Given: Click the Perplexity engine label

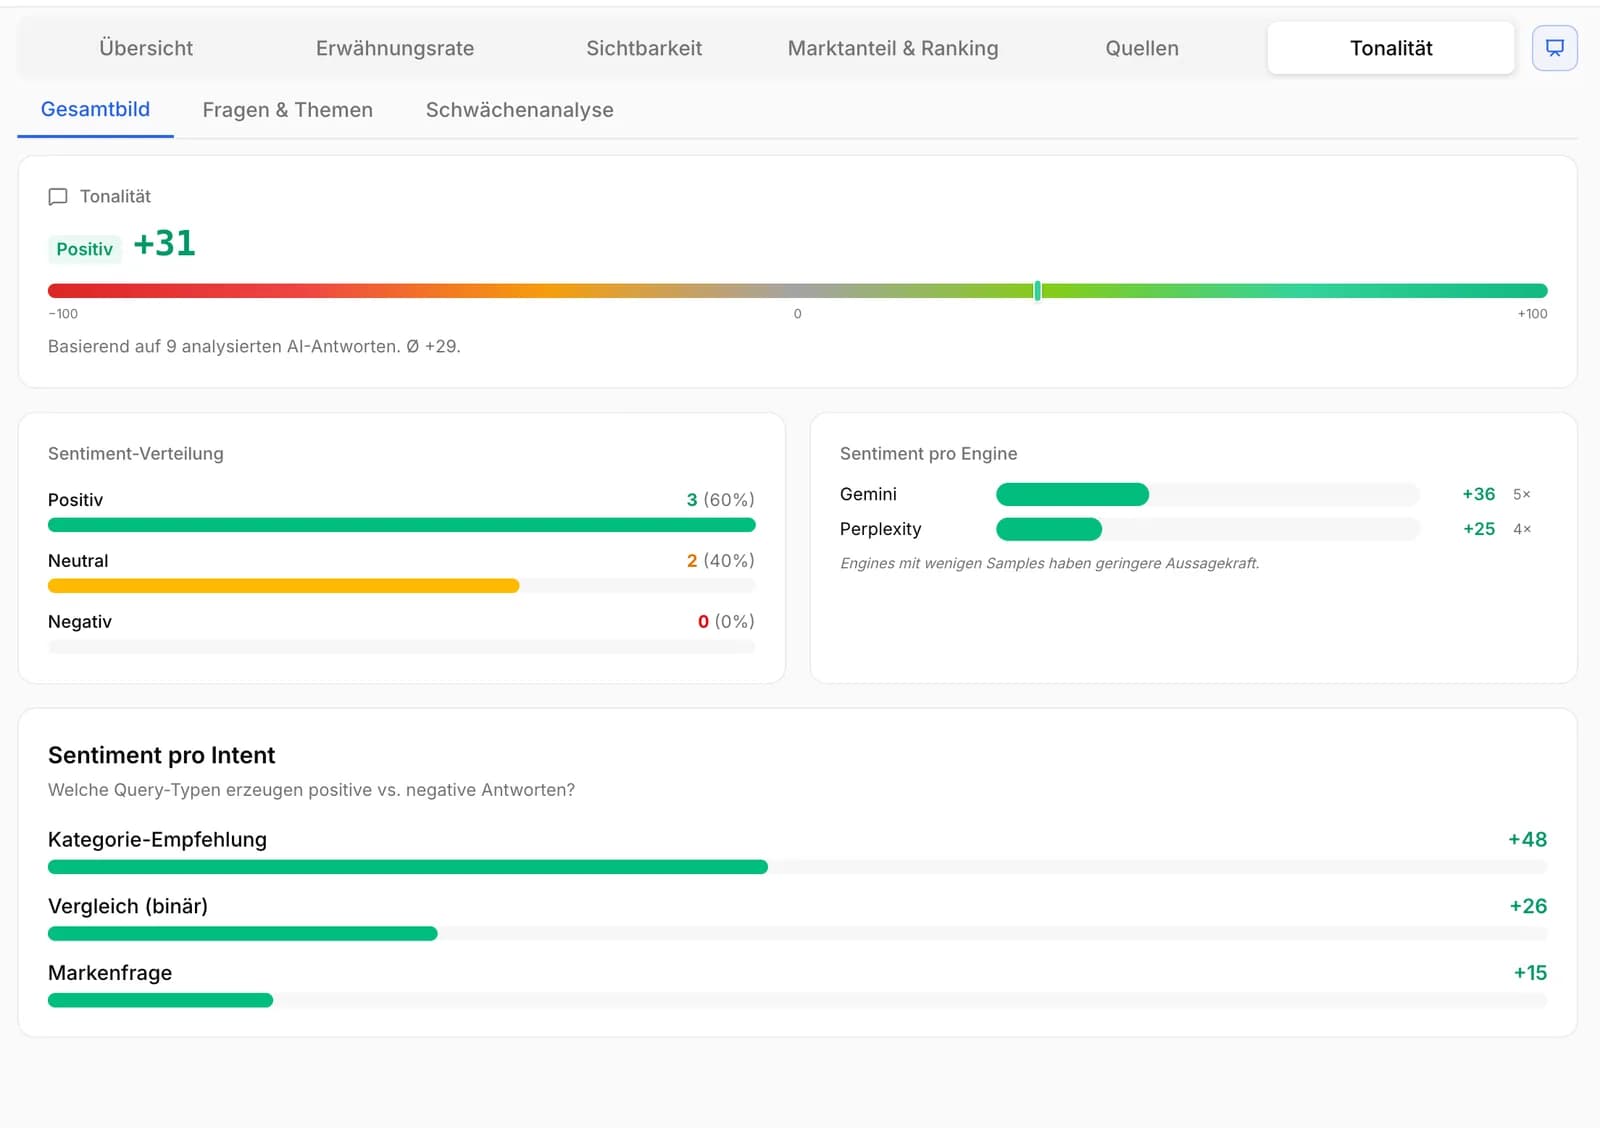Looking at the screenshot, I should [x=880, y=529].
